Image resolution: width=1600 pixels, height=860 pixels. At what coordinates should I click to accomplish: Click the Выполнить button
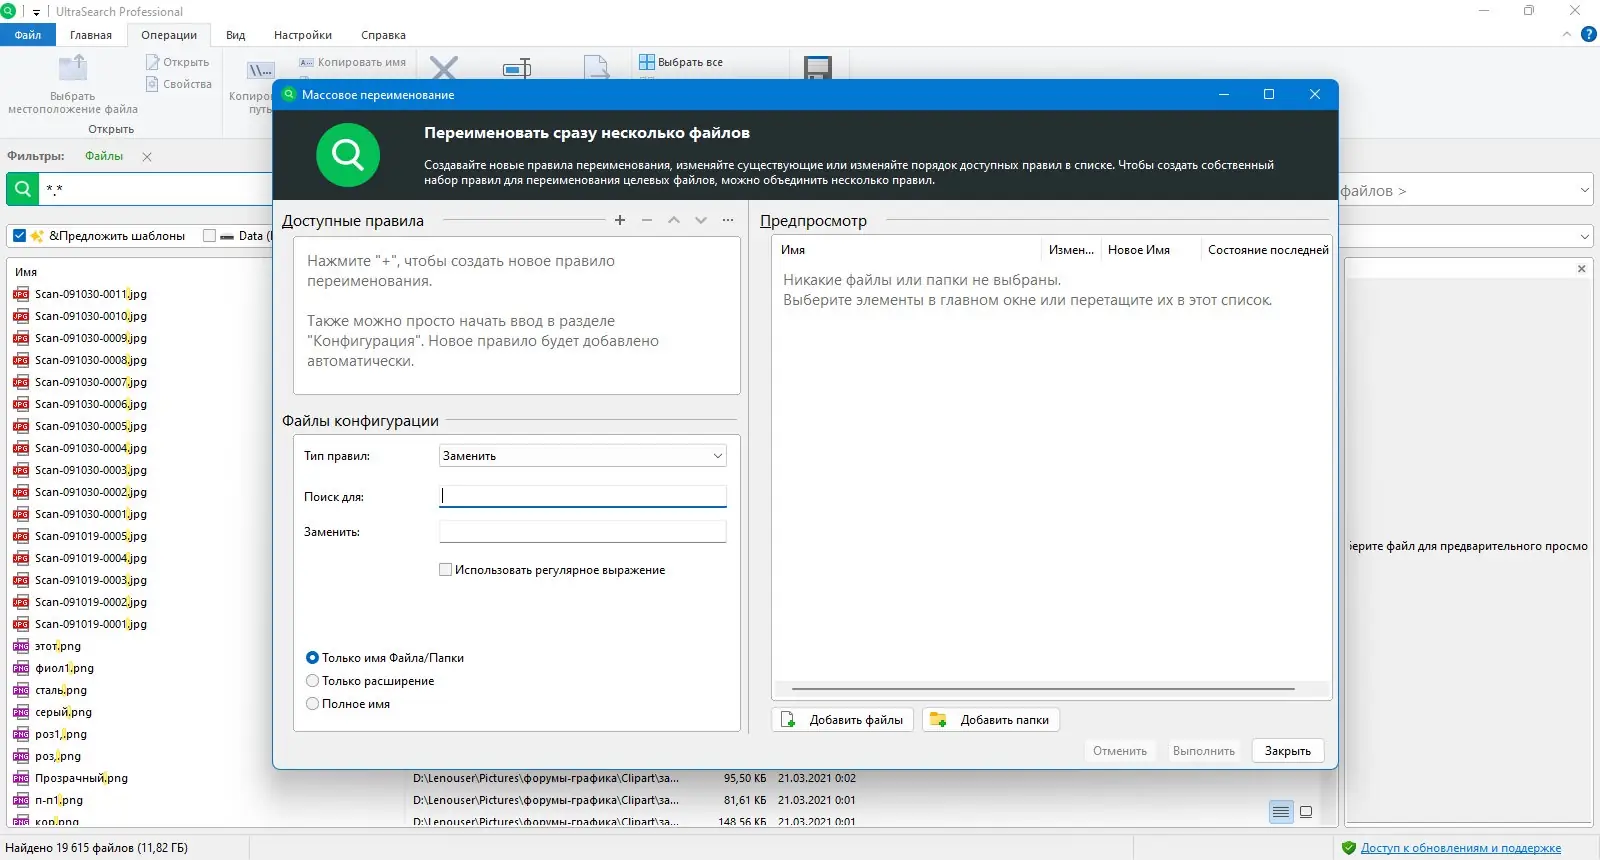(x=1204, y=751)
